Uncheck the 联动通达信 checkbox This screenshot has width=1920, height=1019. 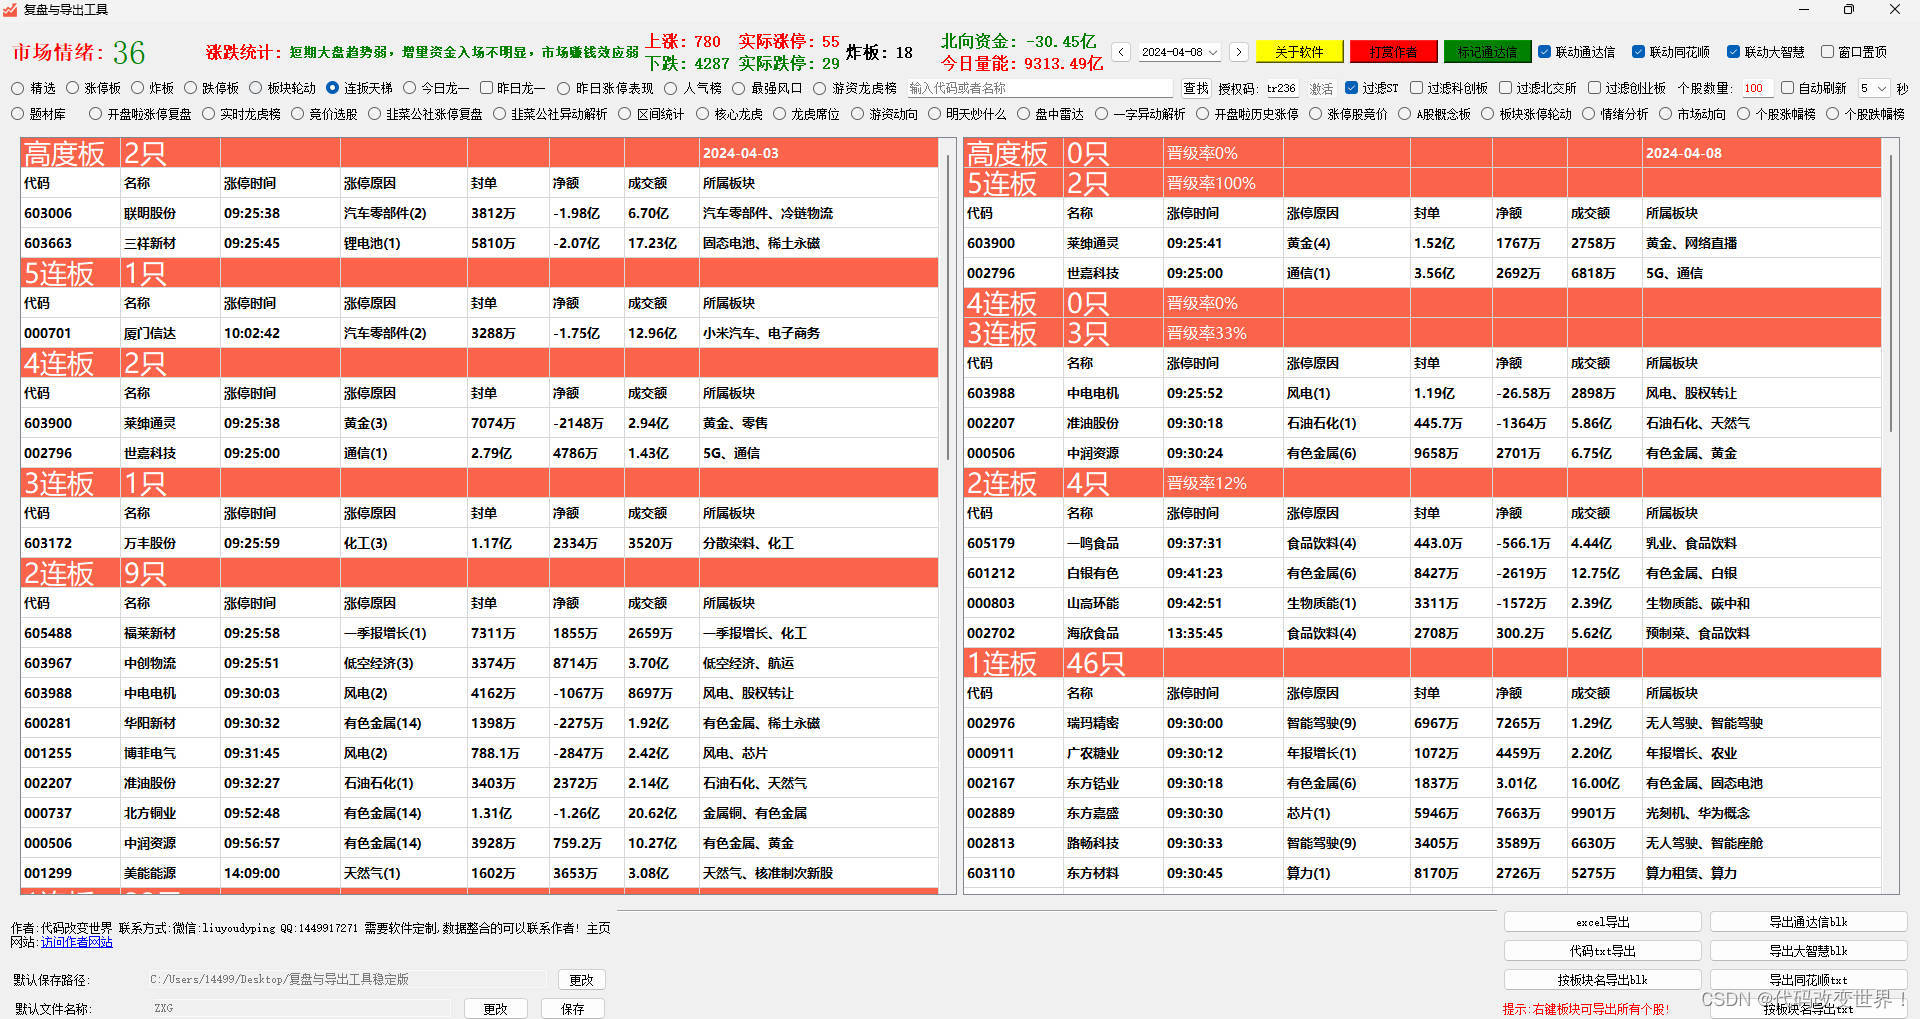coord(1545,52)
